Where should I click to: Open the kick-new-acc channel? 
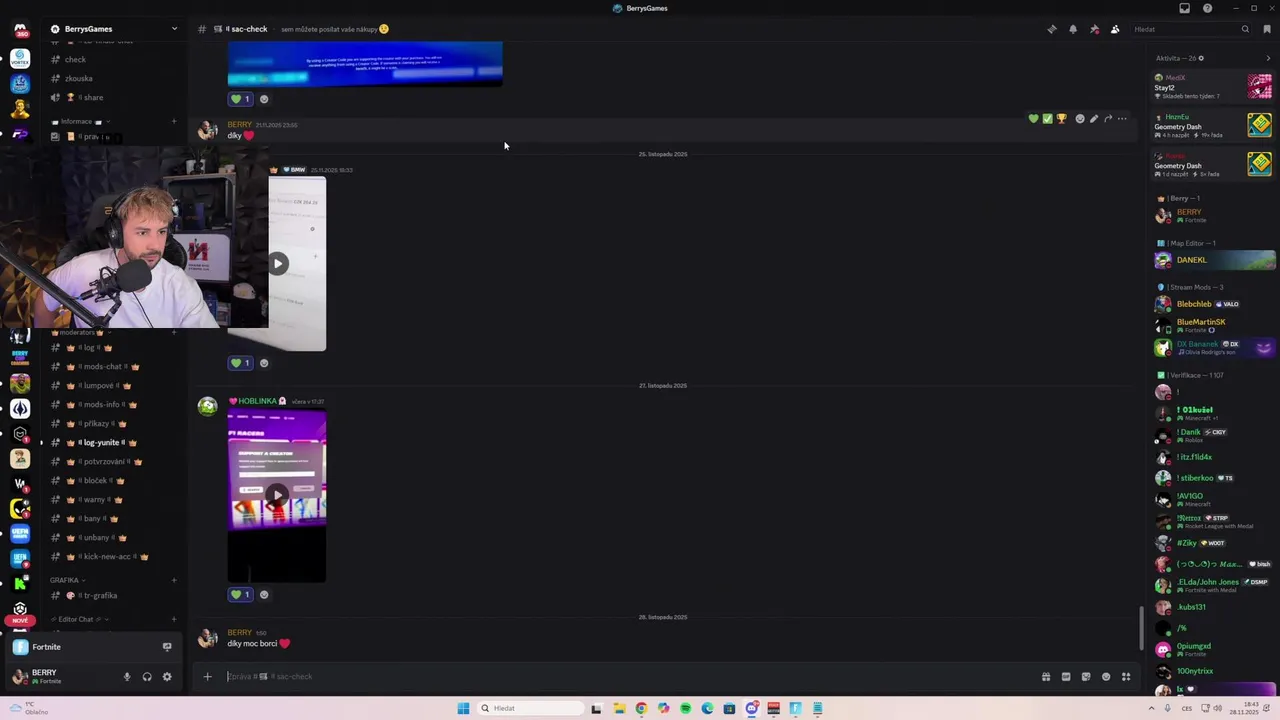(113, 557)
